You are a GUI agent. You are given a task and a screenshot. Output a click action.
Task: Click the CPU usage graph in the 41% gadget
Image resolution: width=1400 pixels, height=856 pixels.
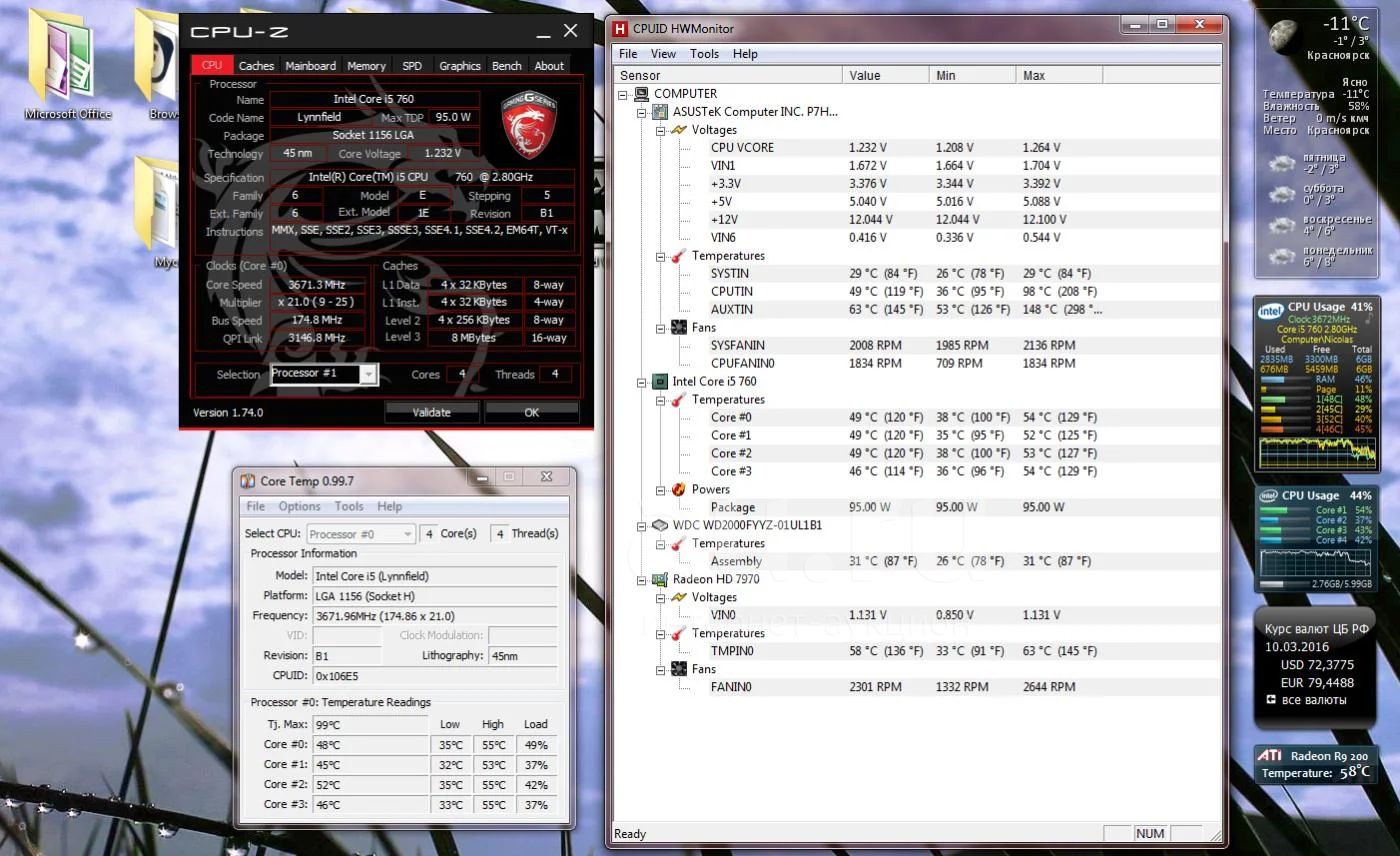point(1317,453)
